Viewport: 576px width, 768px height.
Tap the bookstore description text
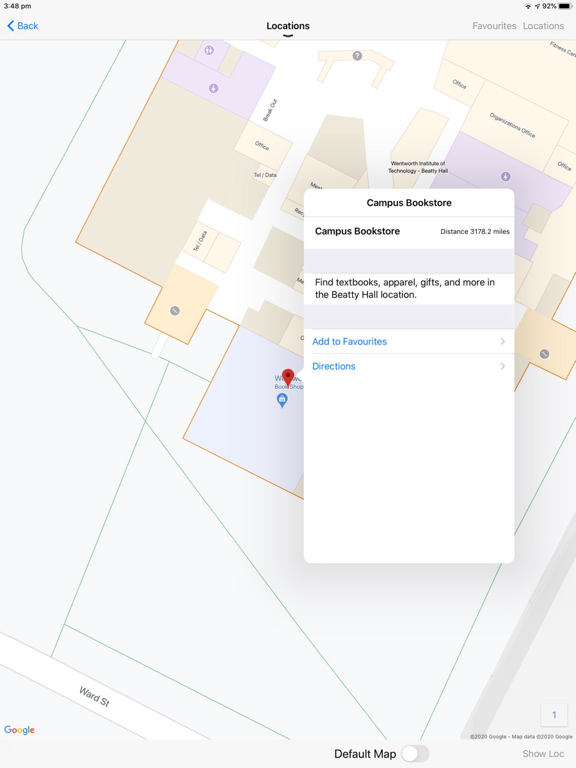pos(405,288)
